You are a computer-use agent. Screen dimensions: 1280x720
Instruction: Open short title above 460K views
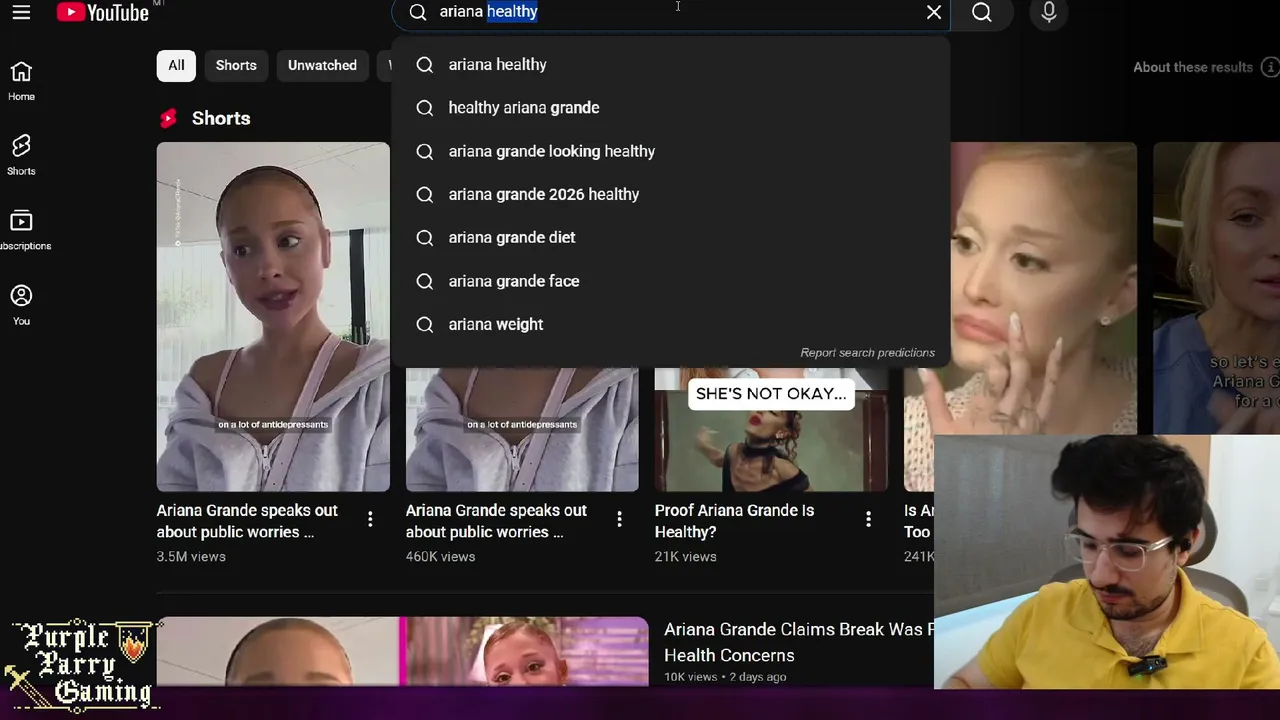point(496,521)
